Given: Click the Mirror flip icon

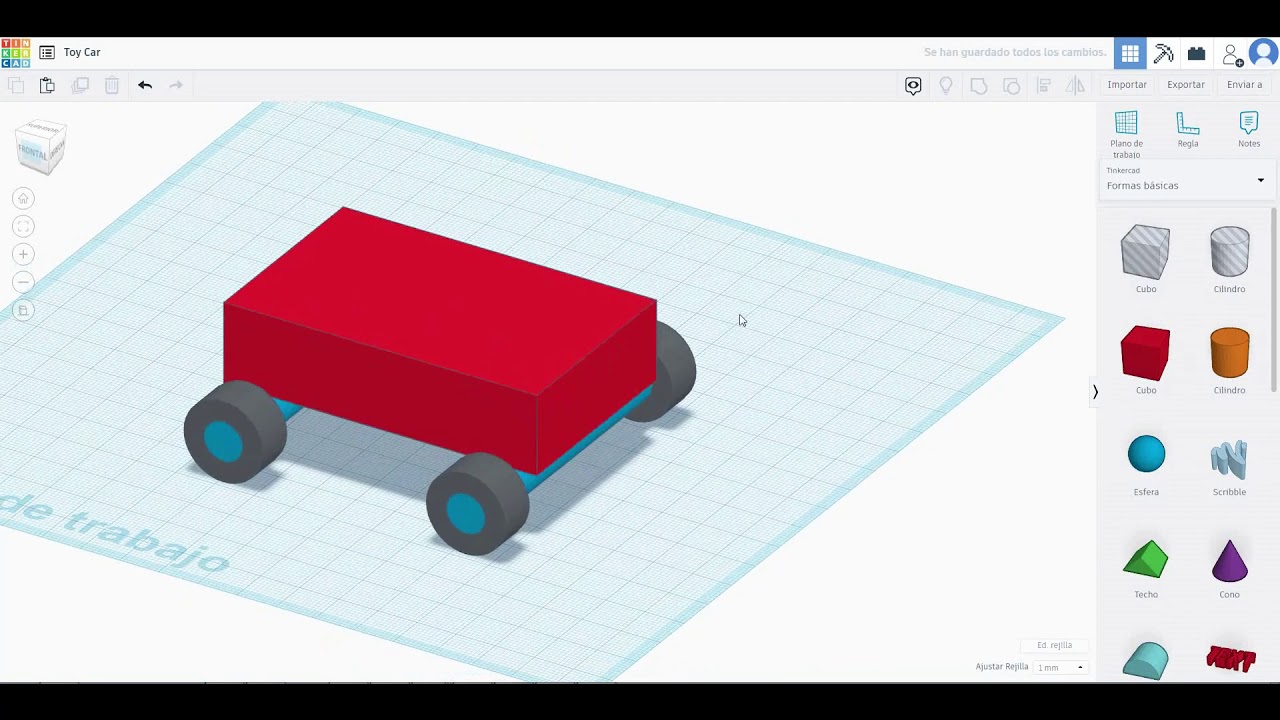Looking at the screenshot, I should click(1076, 85).
